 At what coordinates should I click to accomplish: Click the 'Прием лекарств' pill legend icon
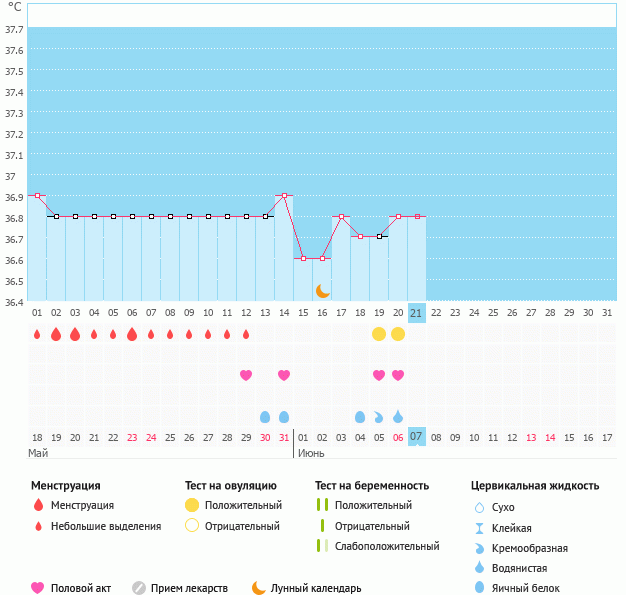pos(139,588)
